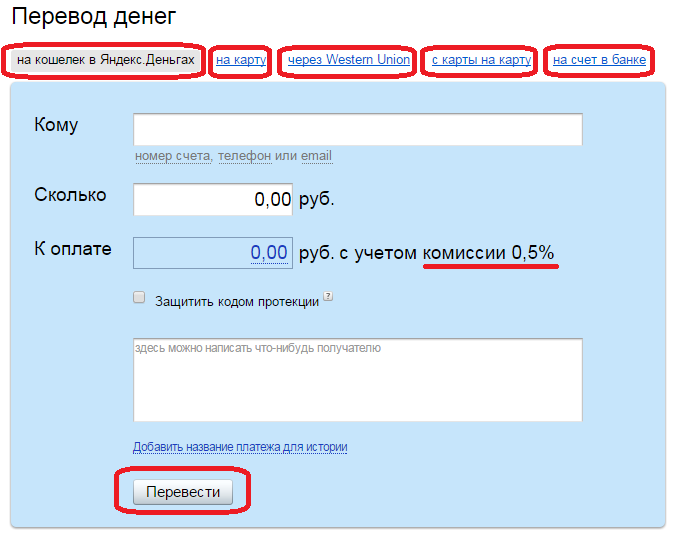Click 'Добавить название платежа для истории' link
Screen dimensions: 681x541
240,447
